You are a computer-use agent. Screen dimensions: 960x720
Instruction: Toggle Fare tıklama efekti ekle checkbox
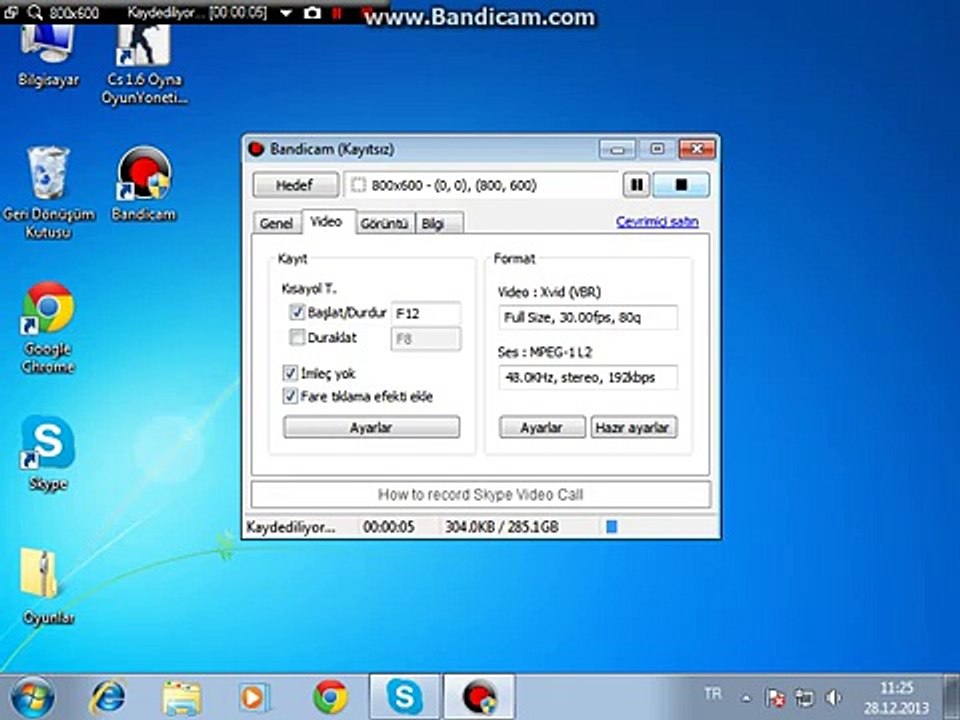coord(290,396)
